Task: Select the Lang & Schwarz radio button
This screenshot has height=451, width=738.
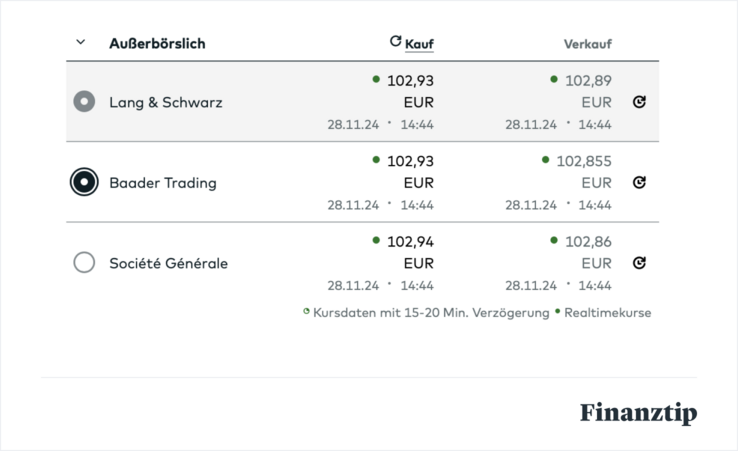Action: point(84,102)
